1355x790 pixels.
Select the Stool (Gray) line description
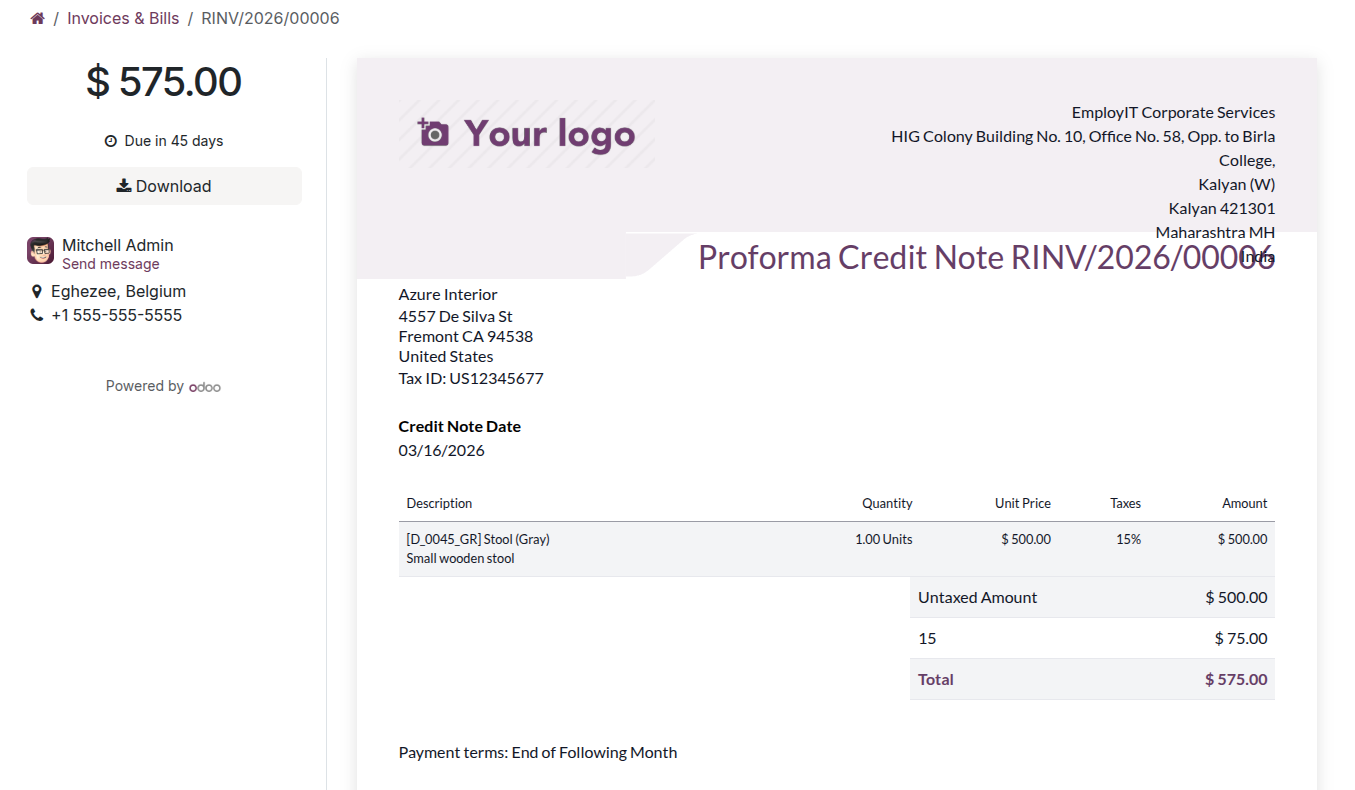478,539
